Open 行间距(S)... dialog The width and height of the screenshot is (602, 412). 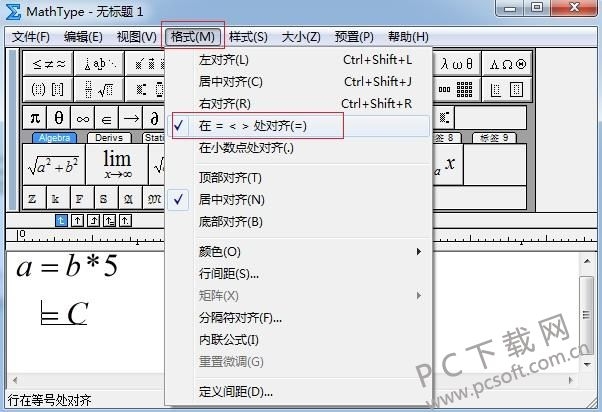click(298, 274)
